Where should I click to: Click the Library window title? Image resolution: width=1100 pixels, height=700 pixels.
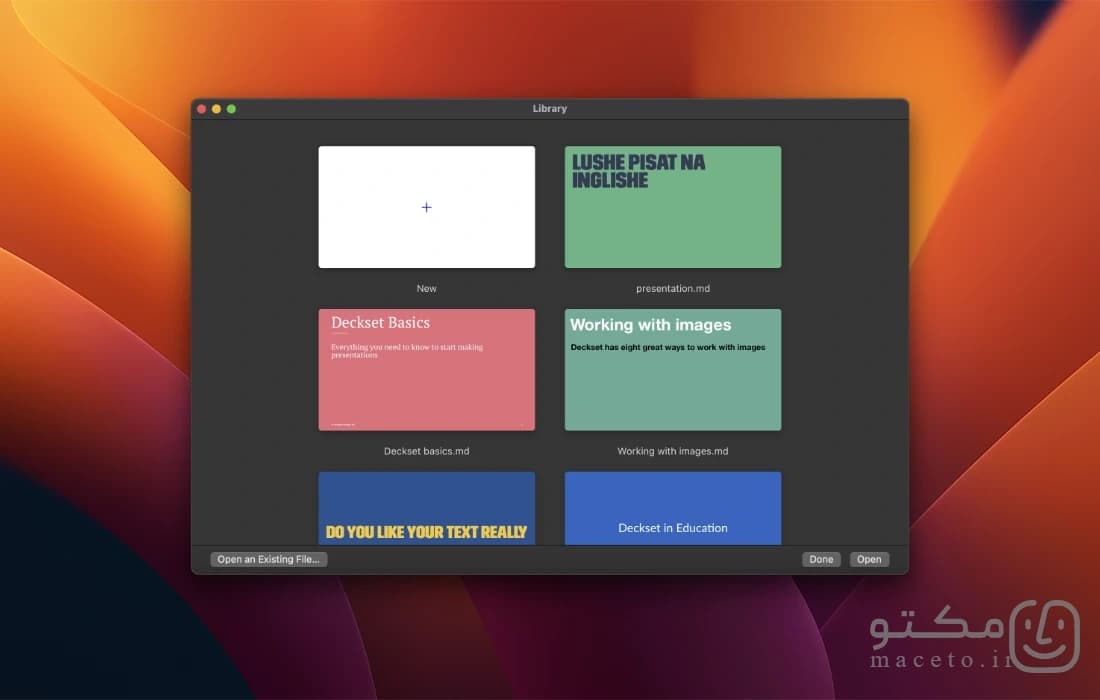[x=549, y=109]
